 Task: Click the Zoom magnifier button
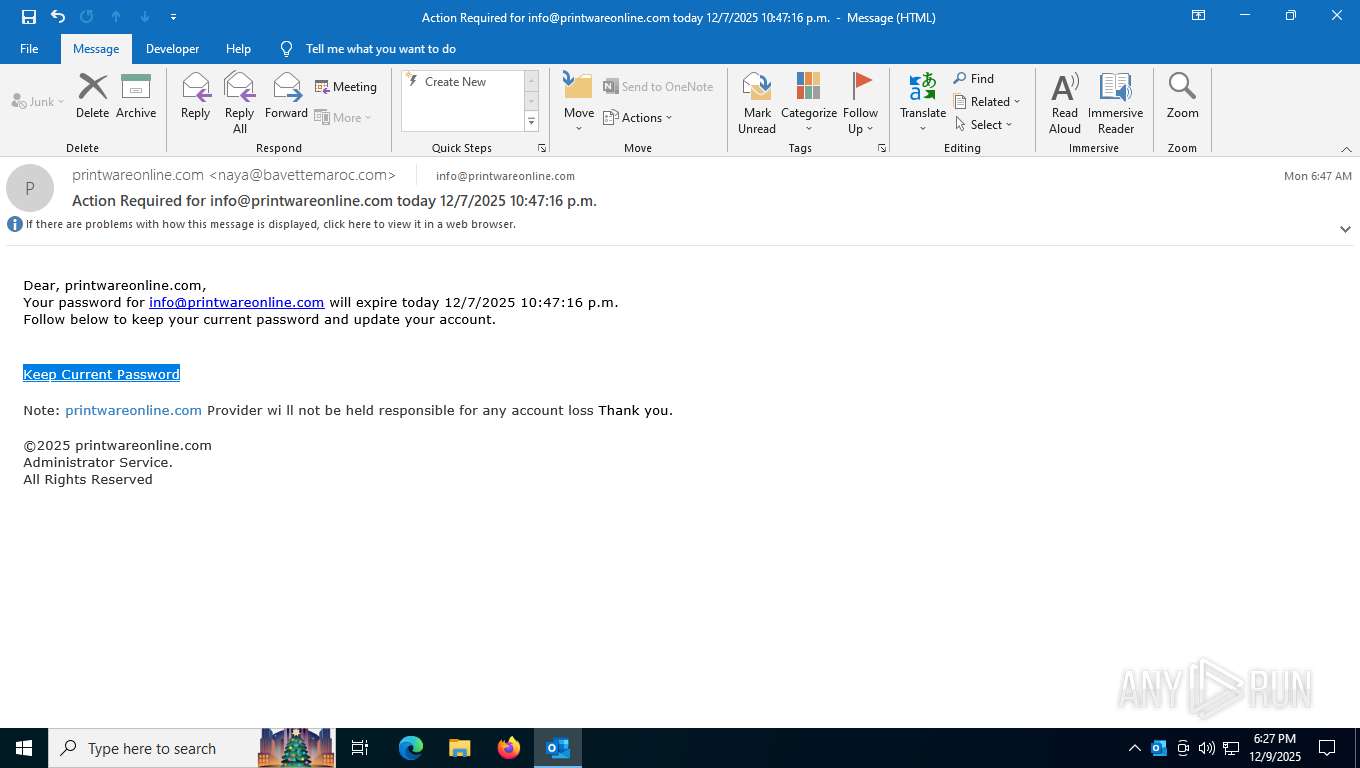pyautogui.click(x=1182, y=96)
